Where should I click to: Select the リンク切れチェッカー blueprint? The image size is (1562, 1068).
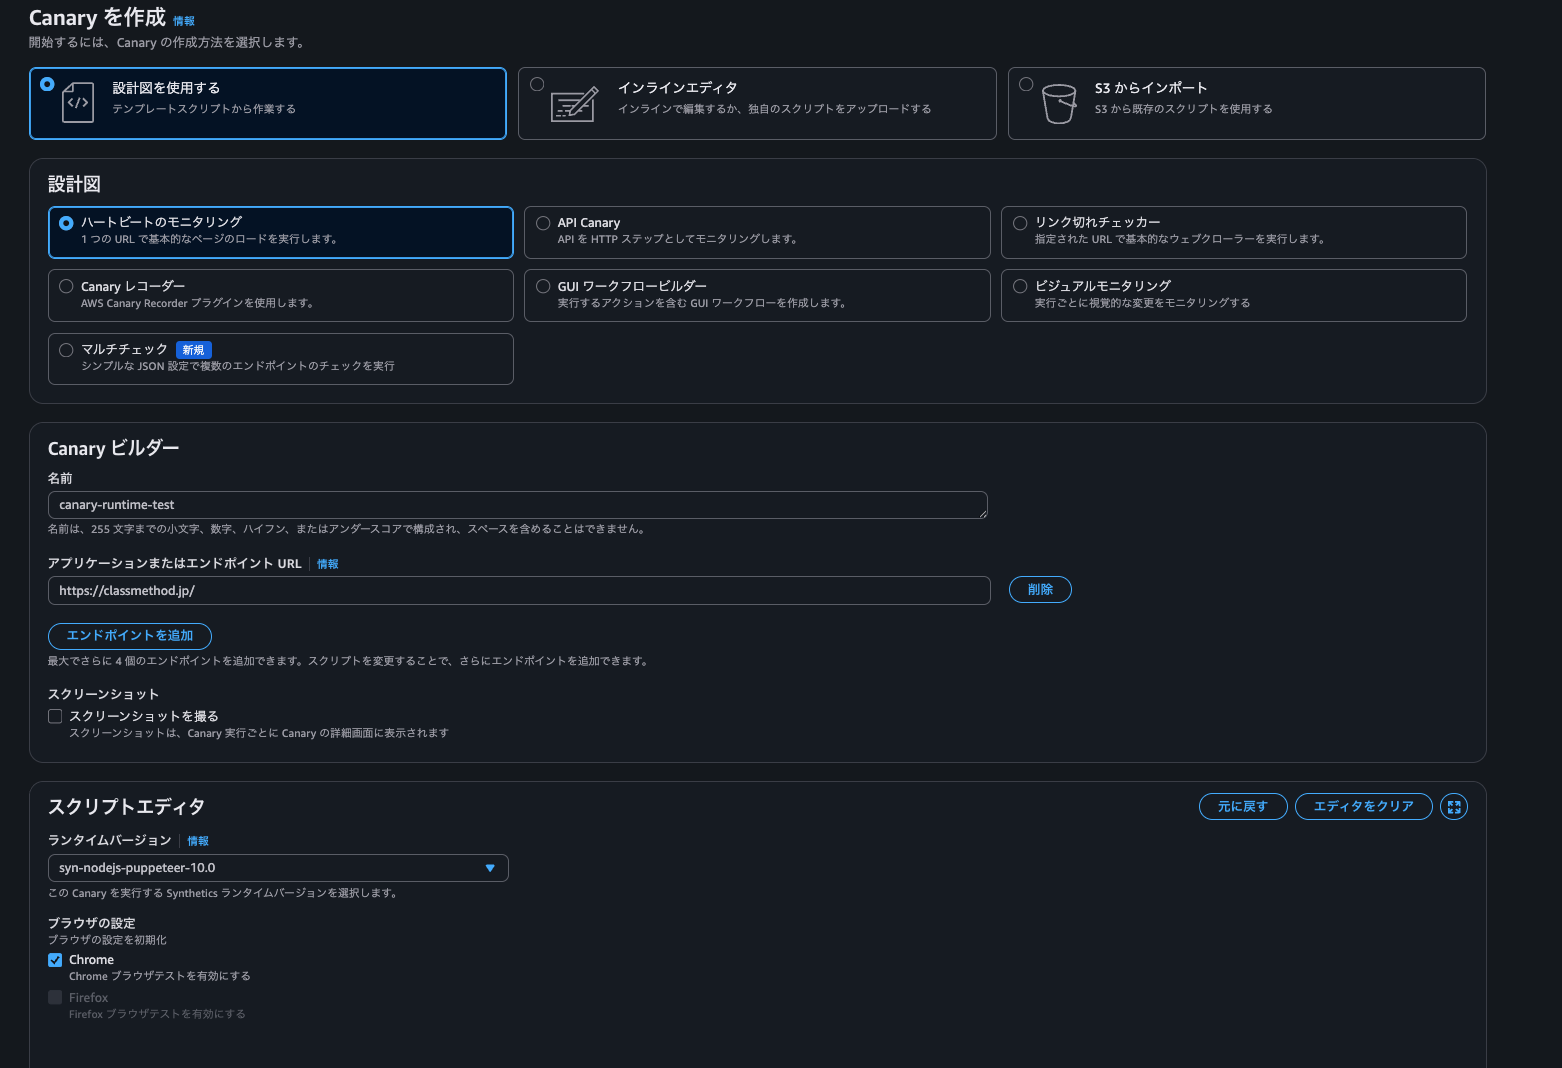(x=1020, y=222)
